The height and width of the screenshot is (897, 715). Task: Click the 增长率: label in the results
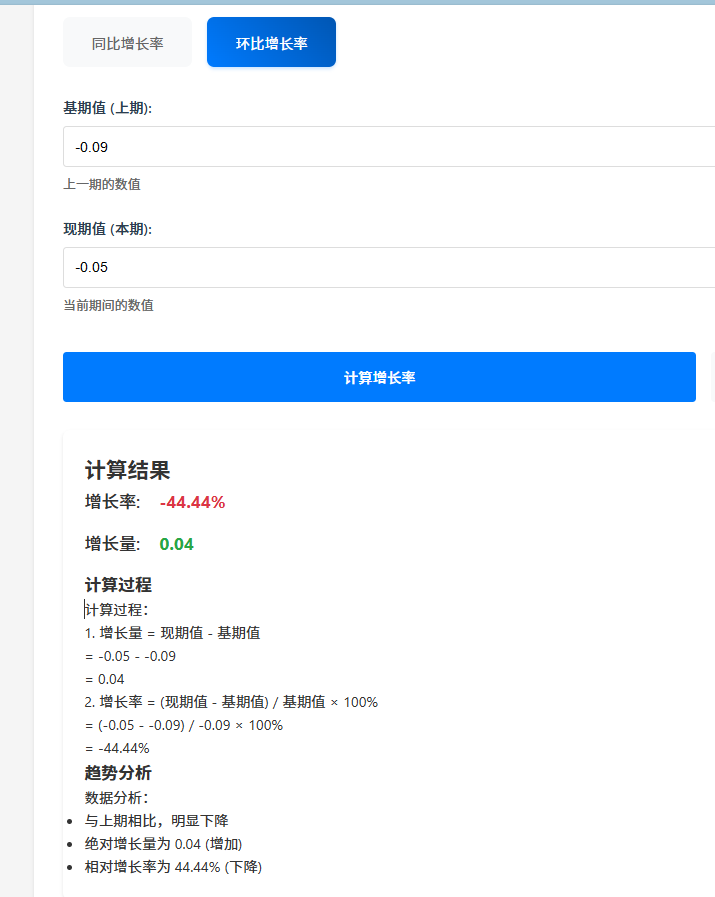[x=113, y=502]
